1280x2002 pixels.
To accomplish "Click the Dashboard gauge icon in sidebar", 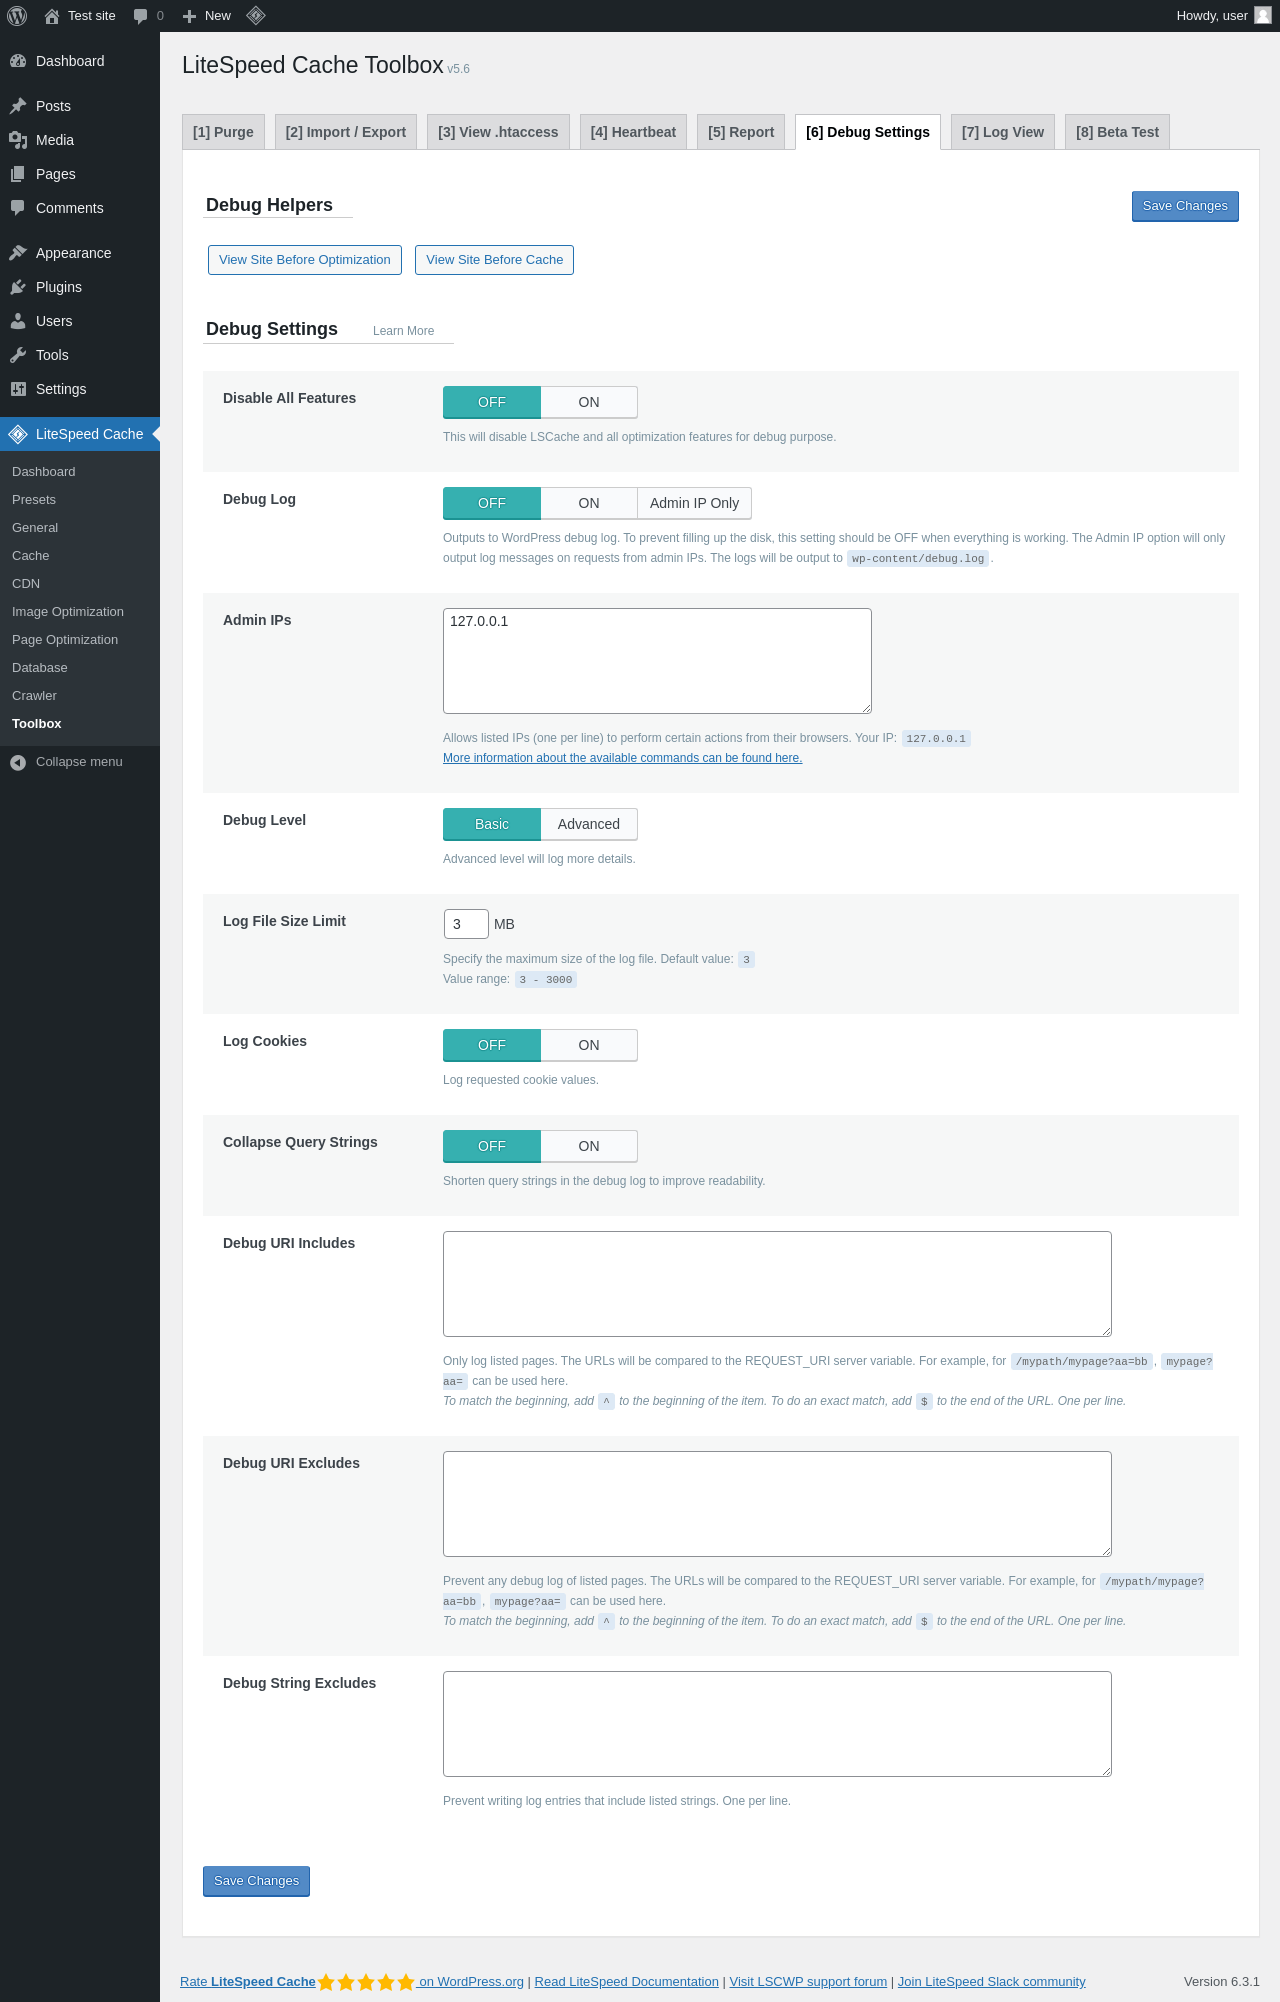I will (18, 61).
